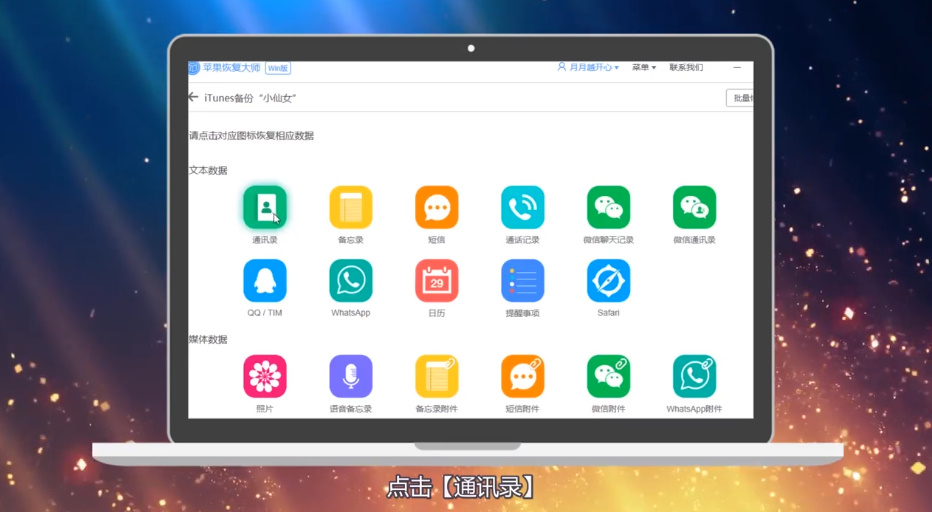Open the 日历 calendar icon
932x512 pixels.
437,281
